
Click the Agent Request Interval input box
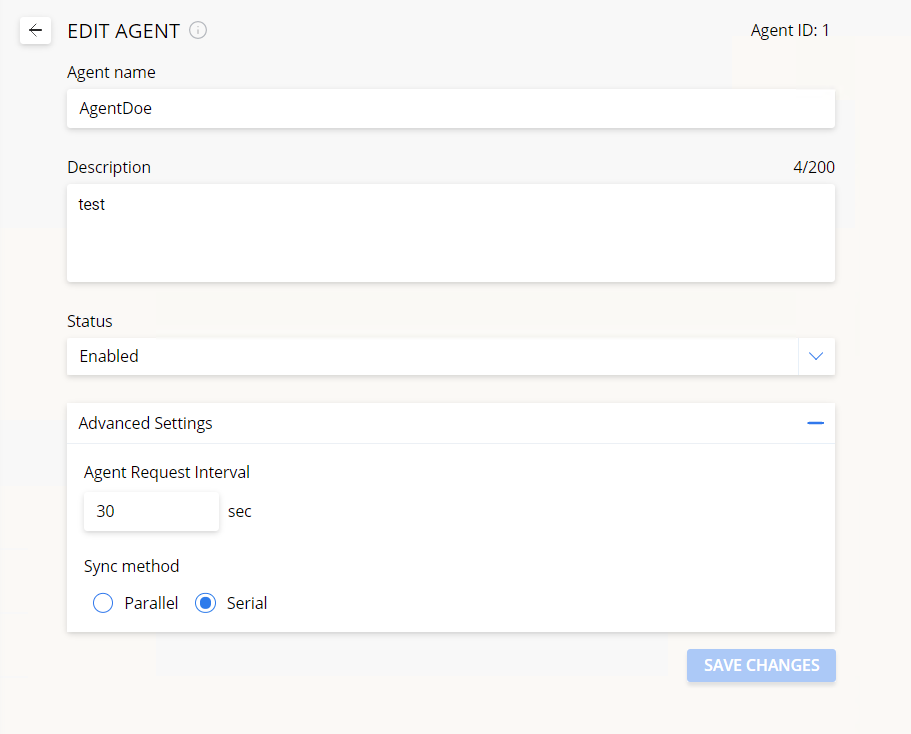point(151,511)
